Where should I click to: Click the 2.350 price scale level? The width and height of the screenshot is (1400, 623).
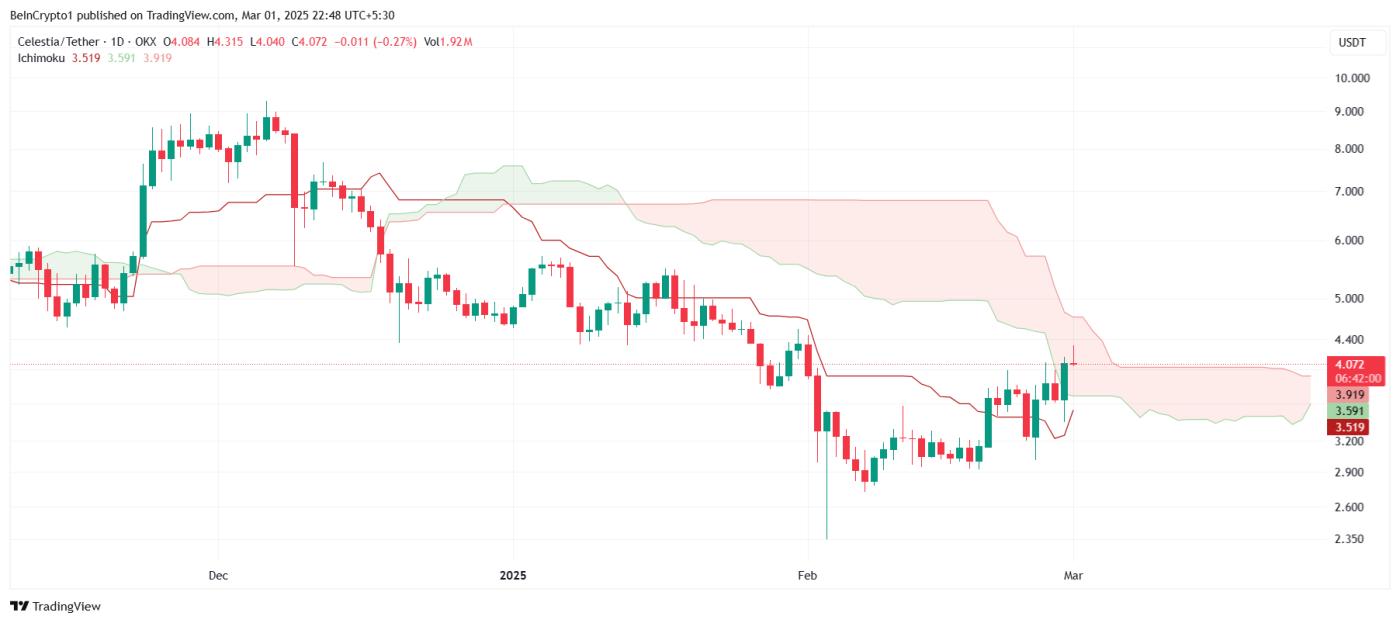tap(1352, 539)
